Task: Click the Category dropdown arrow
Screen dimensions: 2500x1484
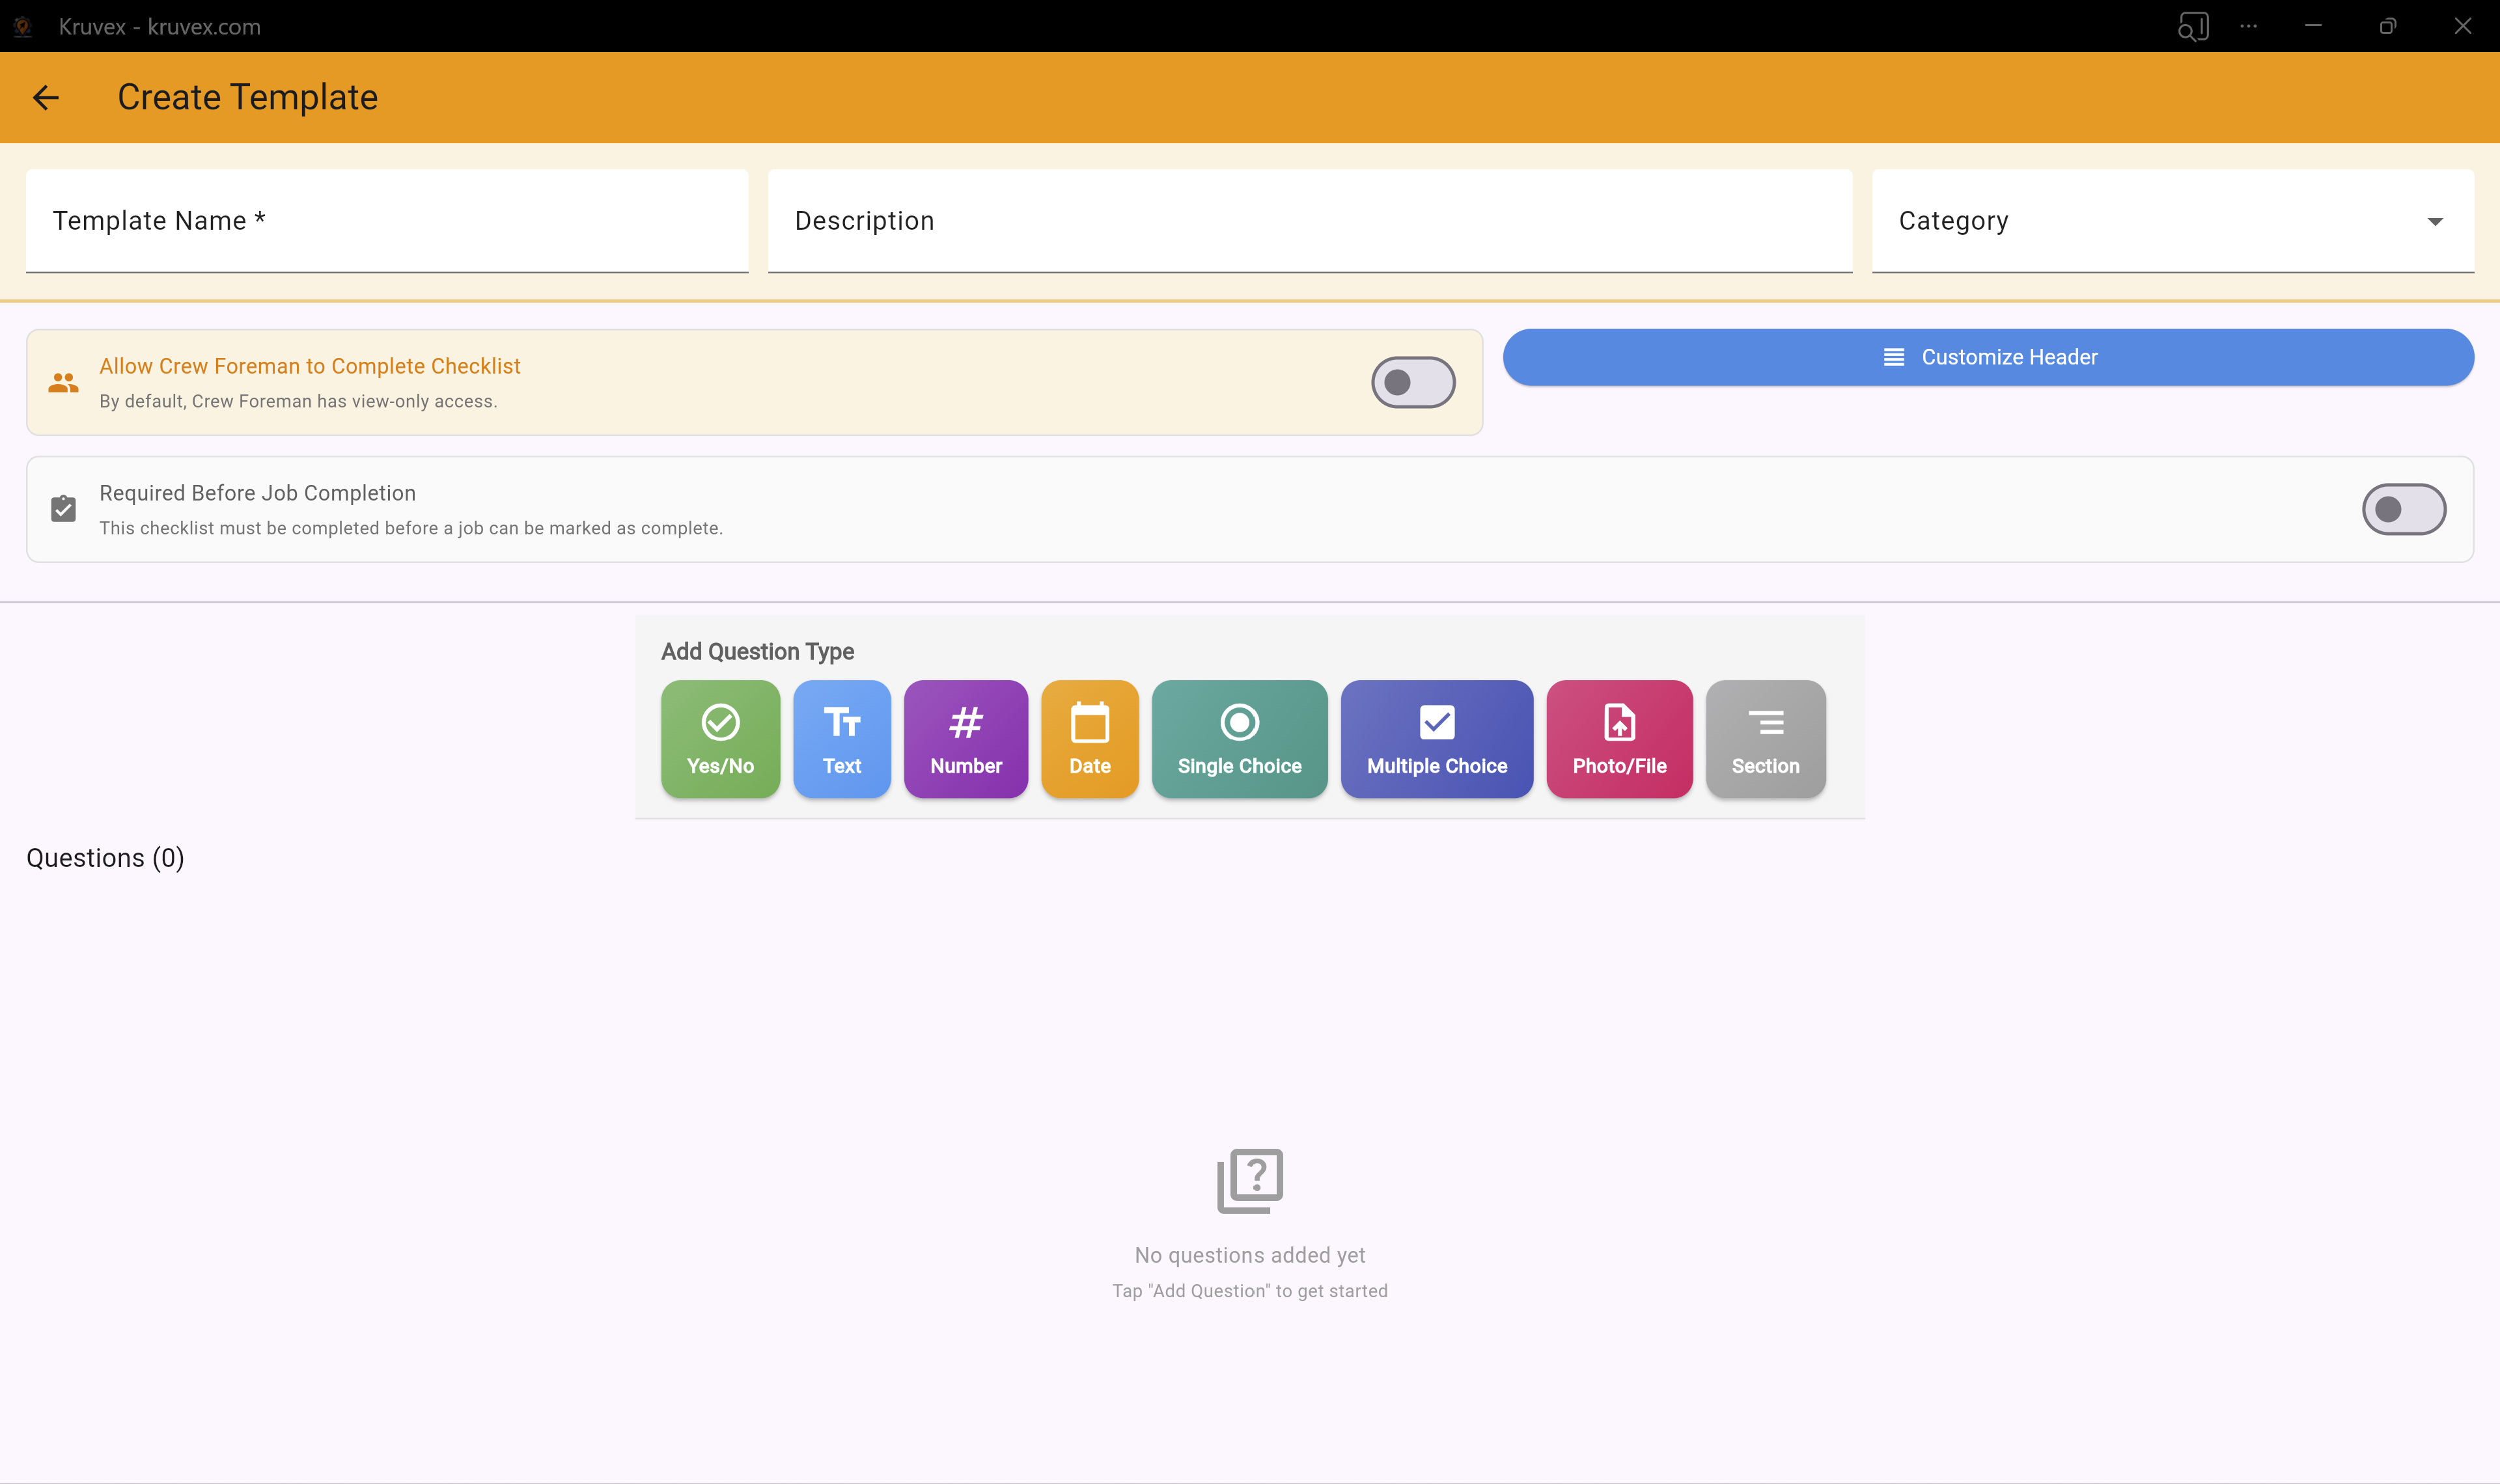Action: pyautogui.click(x=2435, y=222)
